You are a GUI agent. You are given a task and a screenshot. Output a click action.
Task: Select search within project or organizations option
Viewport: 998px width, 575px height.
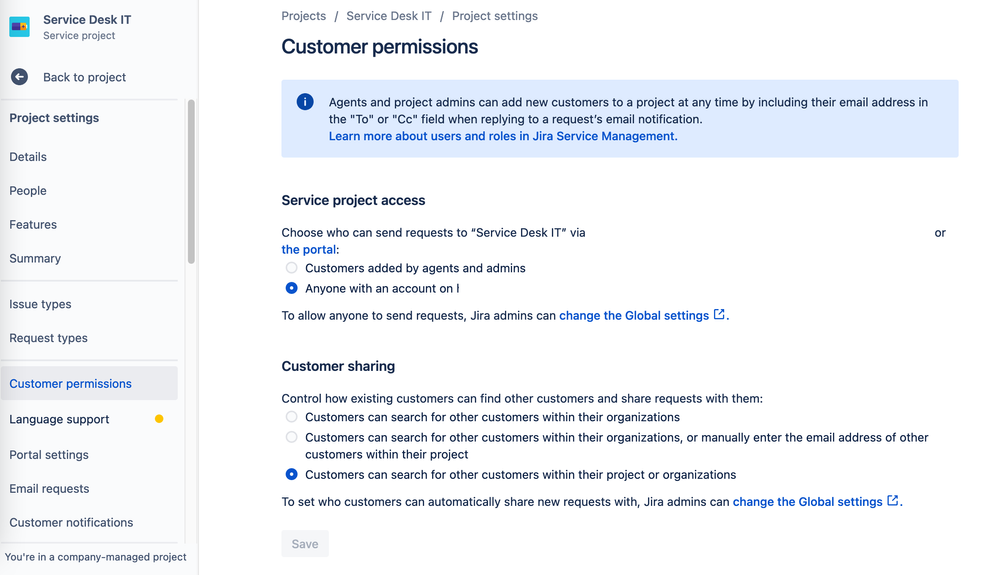[x=292, y=475]
